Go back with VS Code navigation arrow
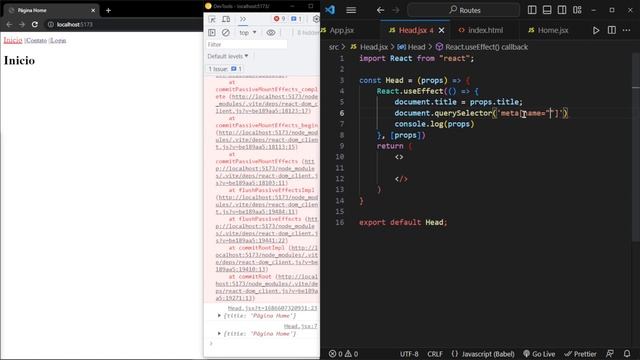This screenshot has width=640, height=360. coord(380,10)
